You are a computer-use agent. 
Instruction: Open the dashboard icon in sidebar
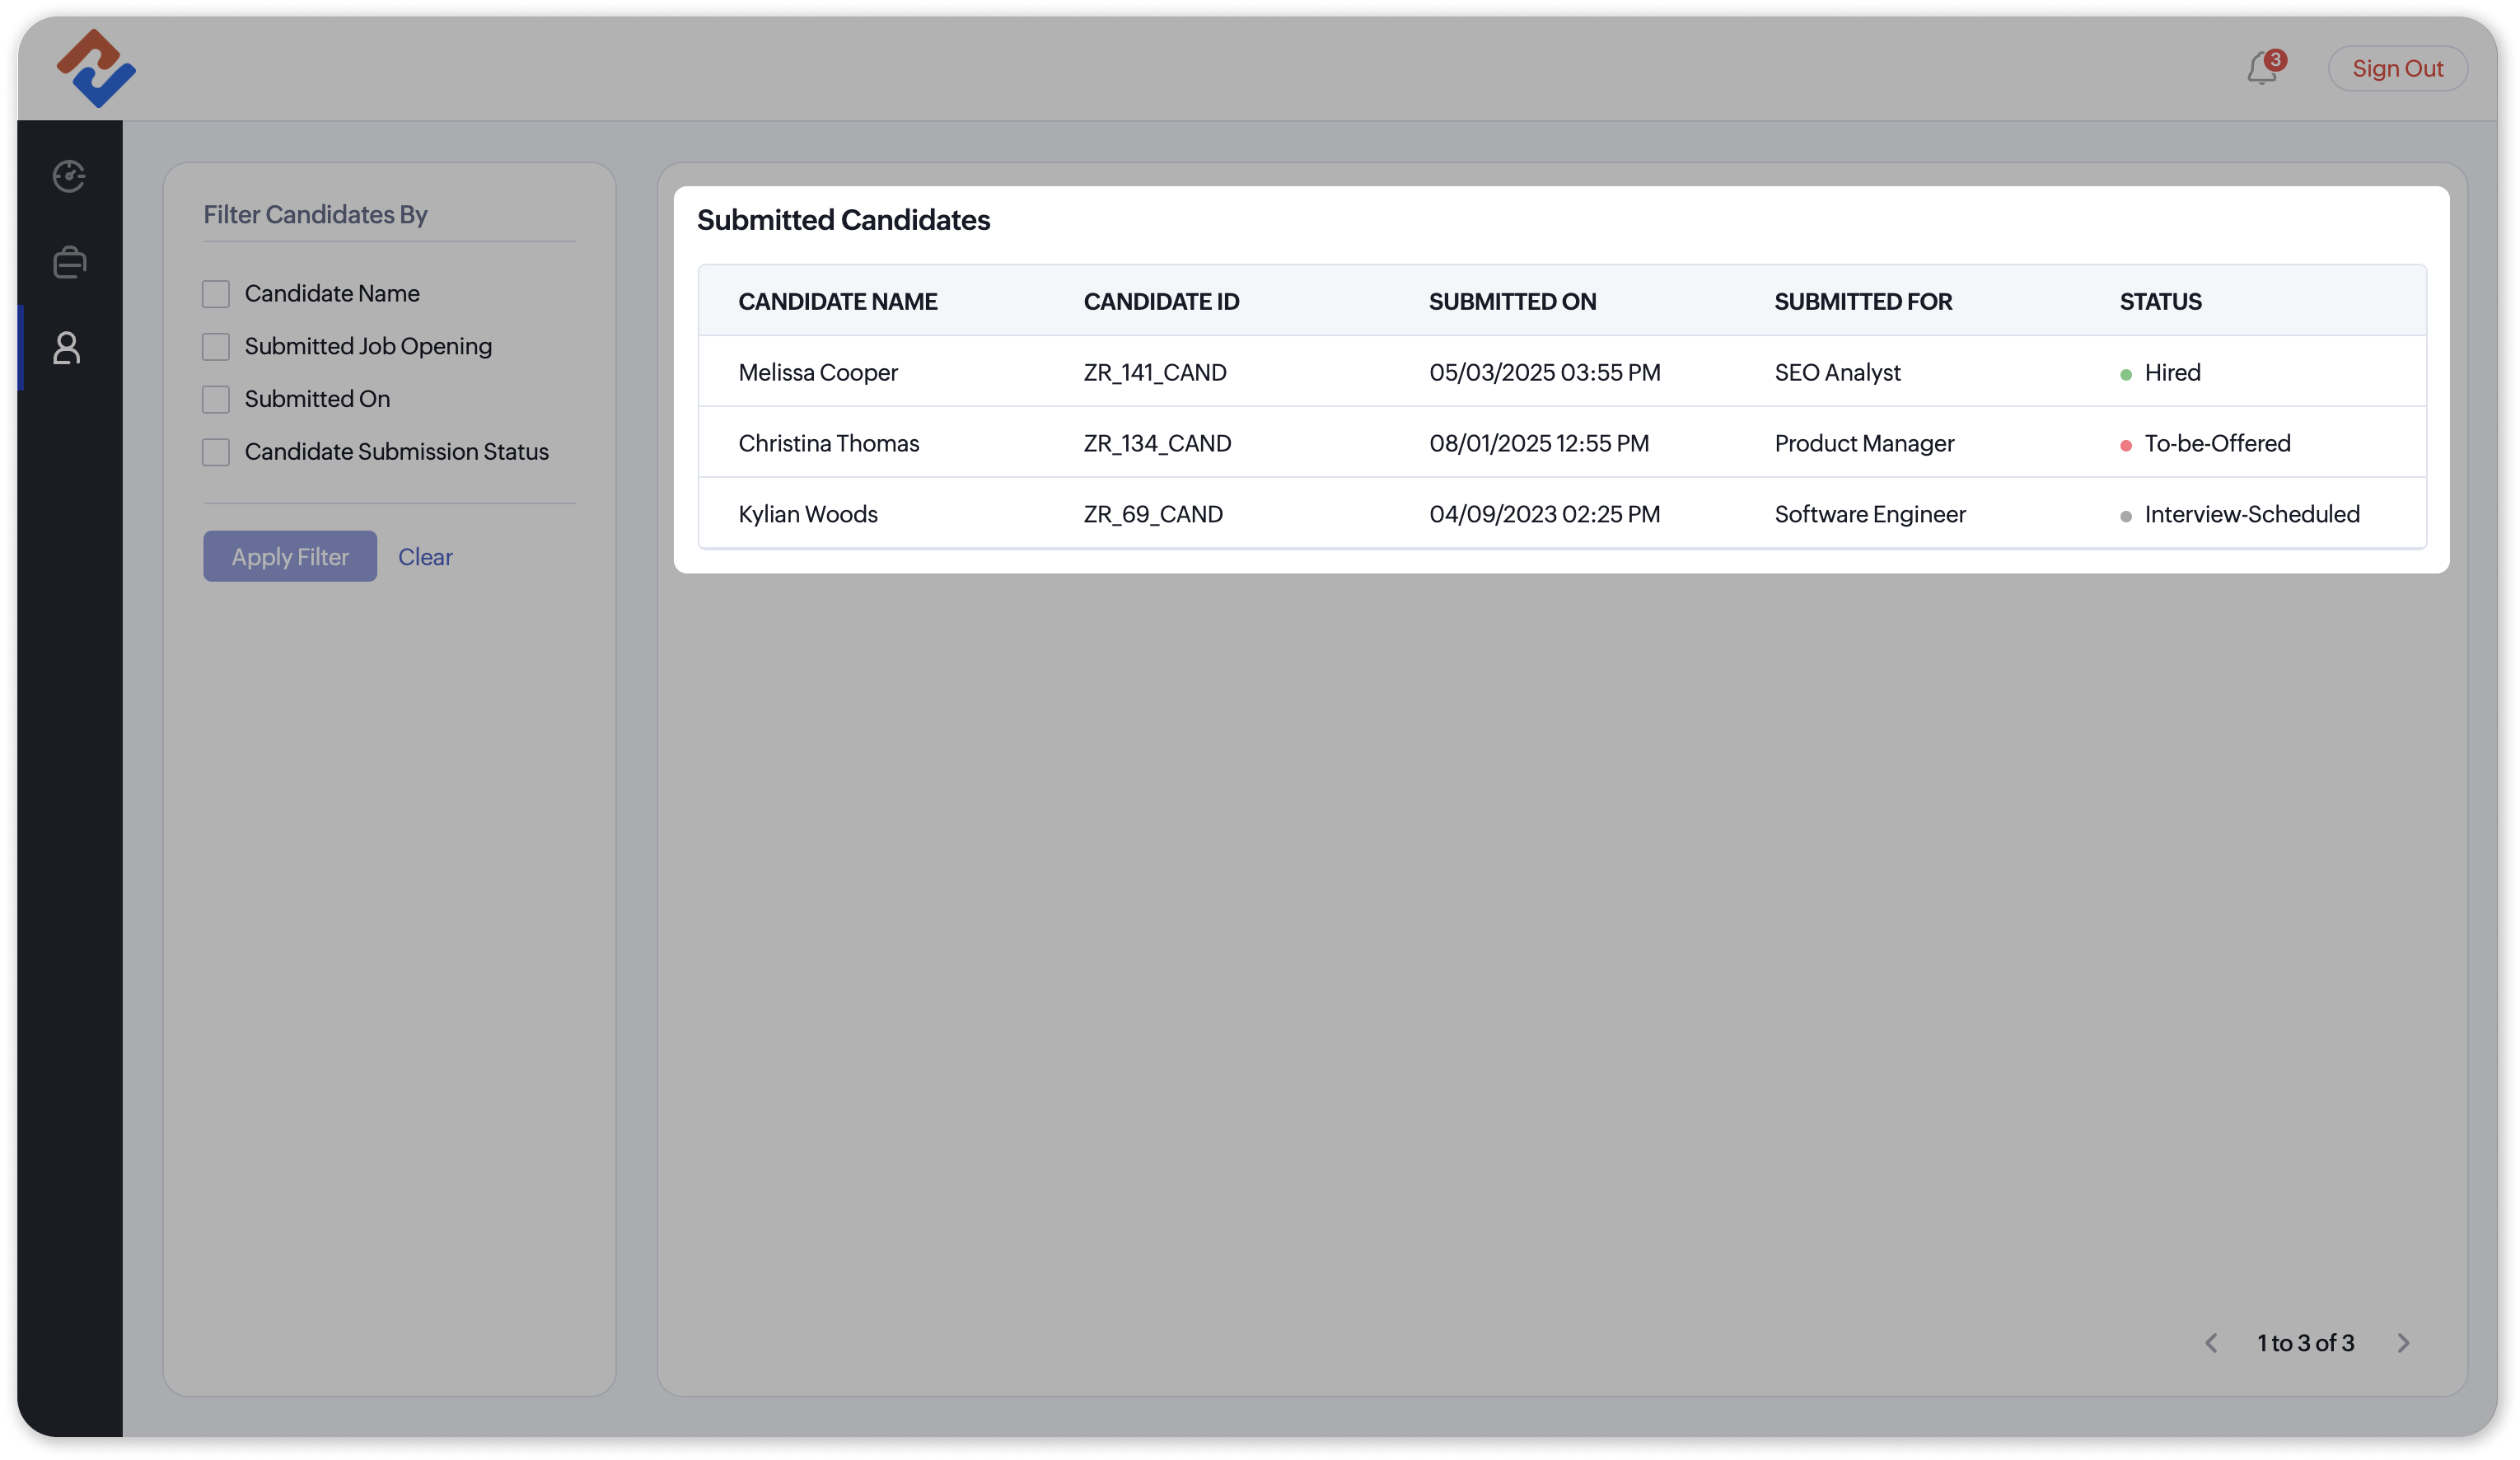[69, 176]
